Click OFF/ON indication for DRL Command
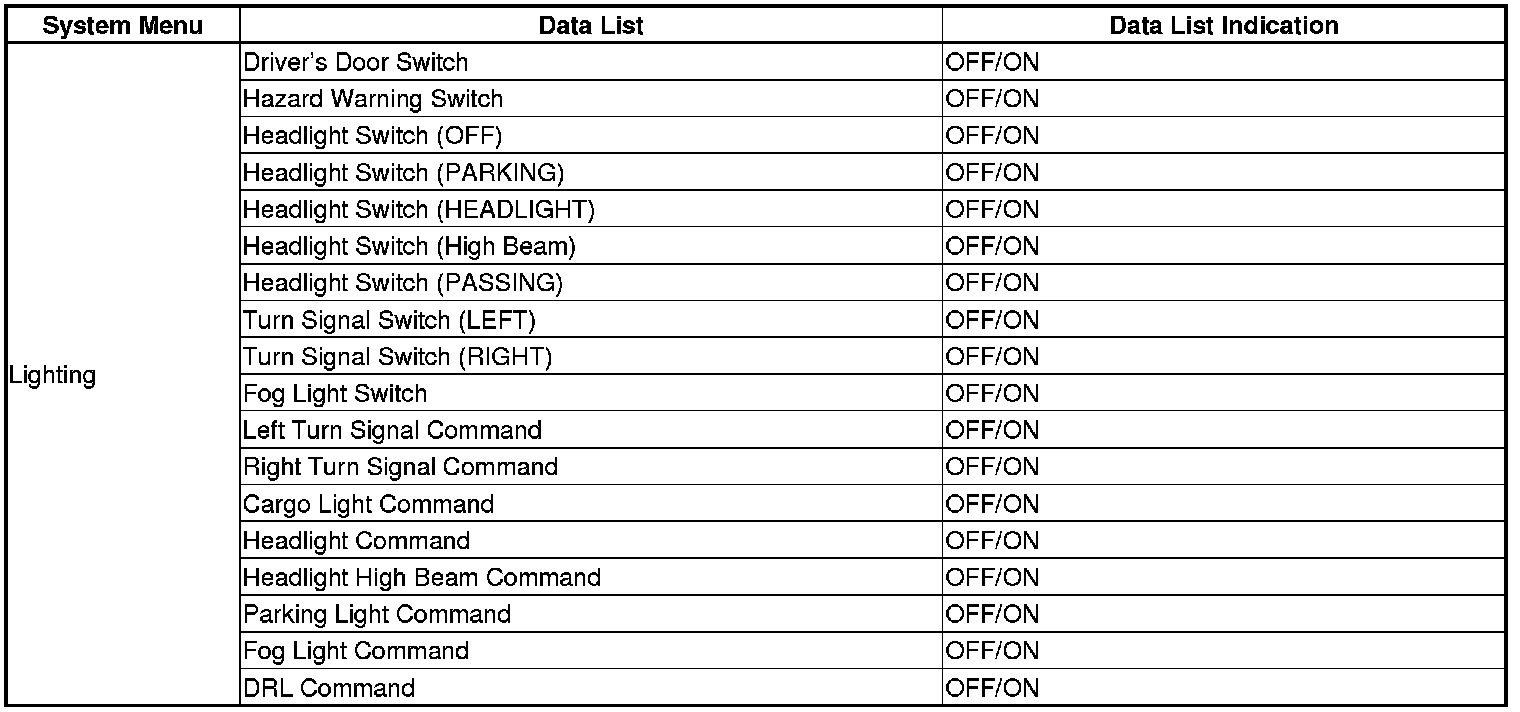Image resolution: width=1520 pixels, height=712 pixels. tap(992, 688)
